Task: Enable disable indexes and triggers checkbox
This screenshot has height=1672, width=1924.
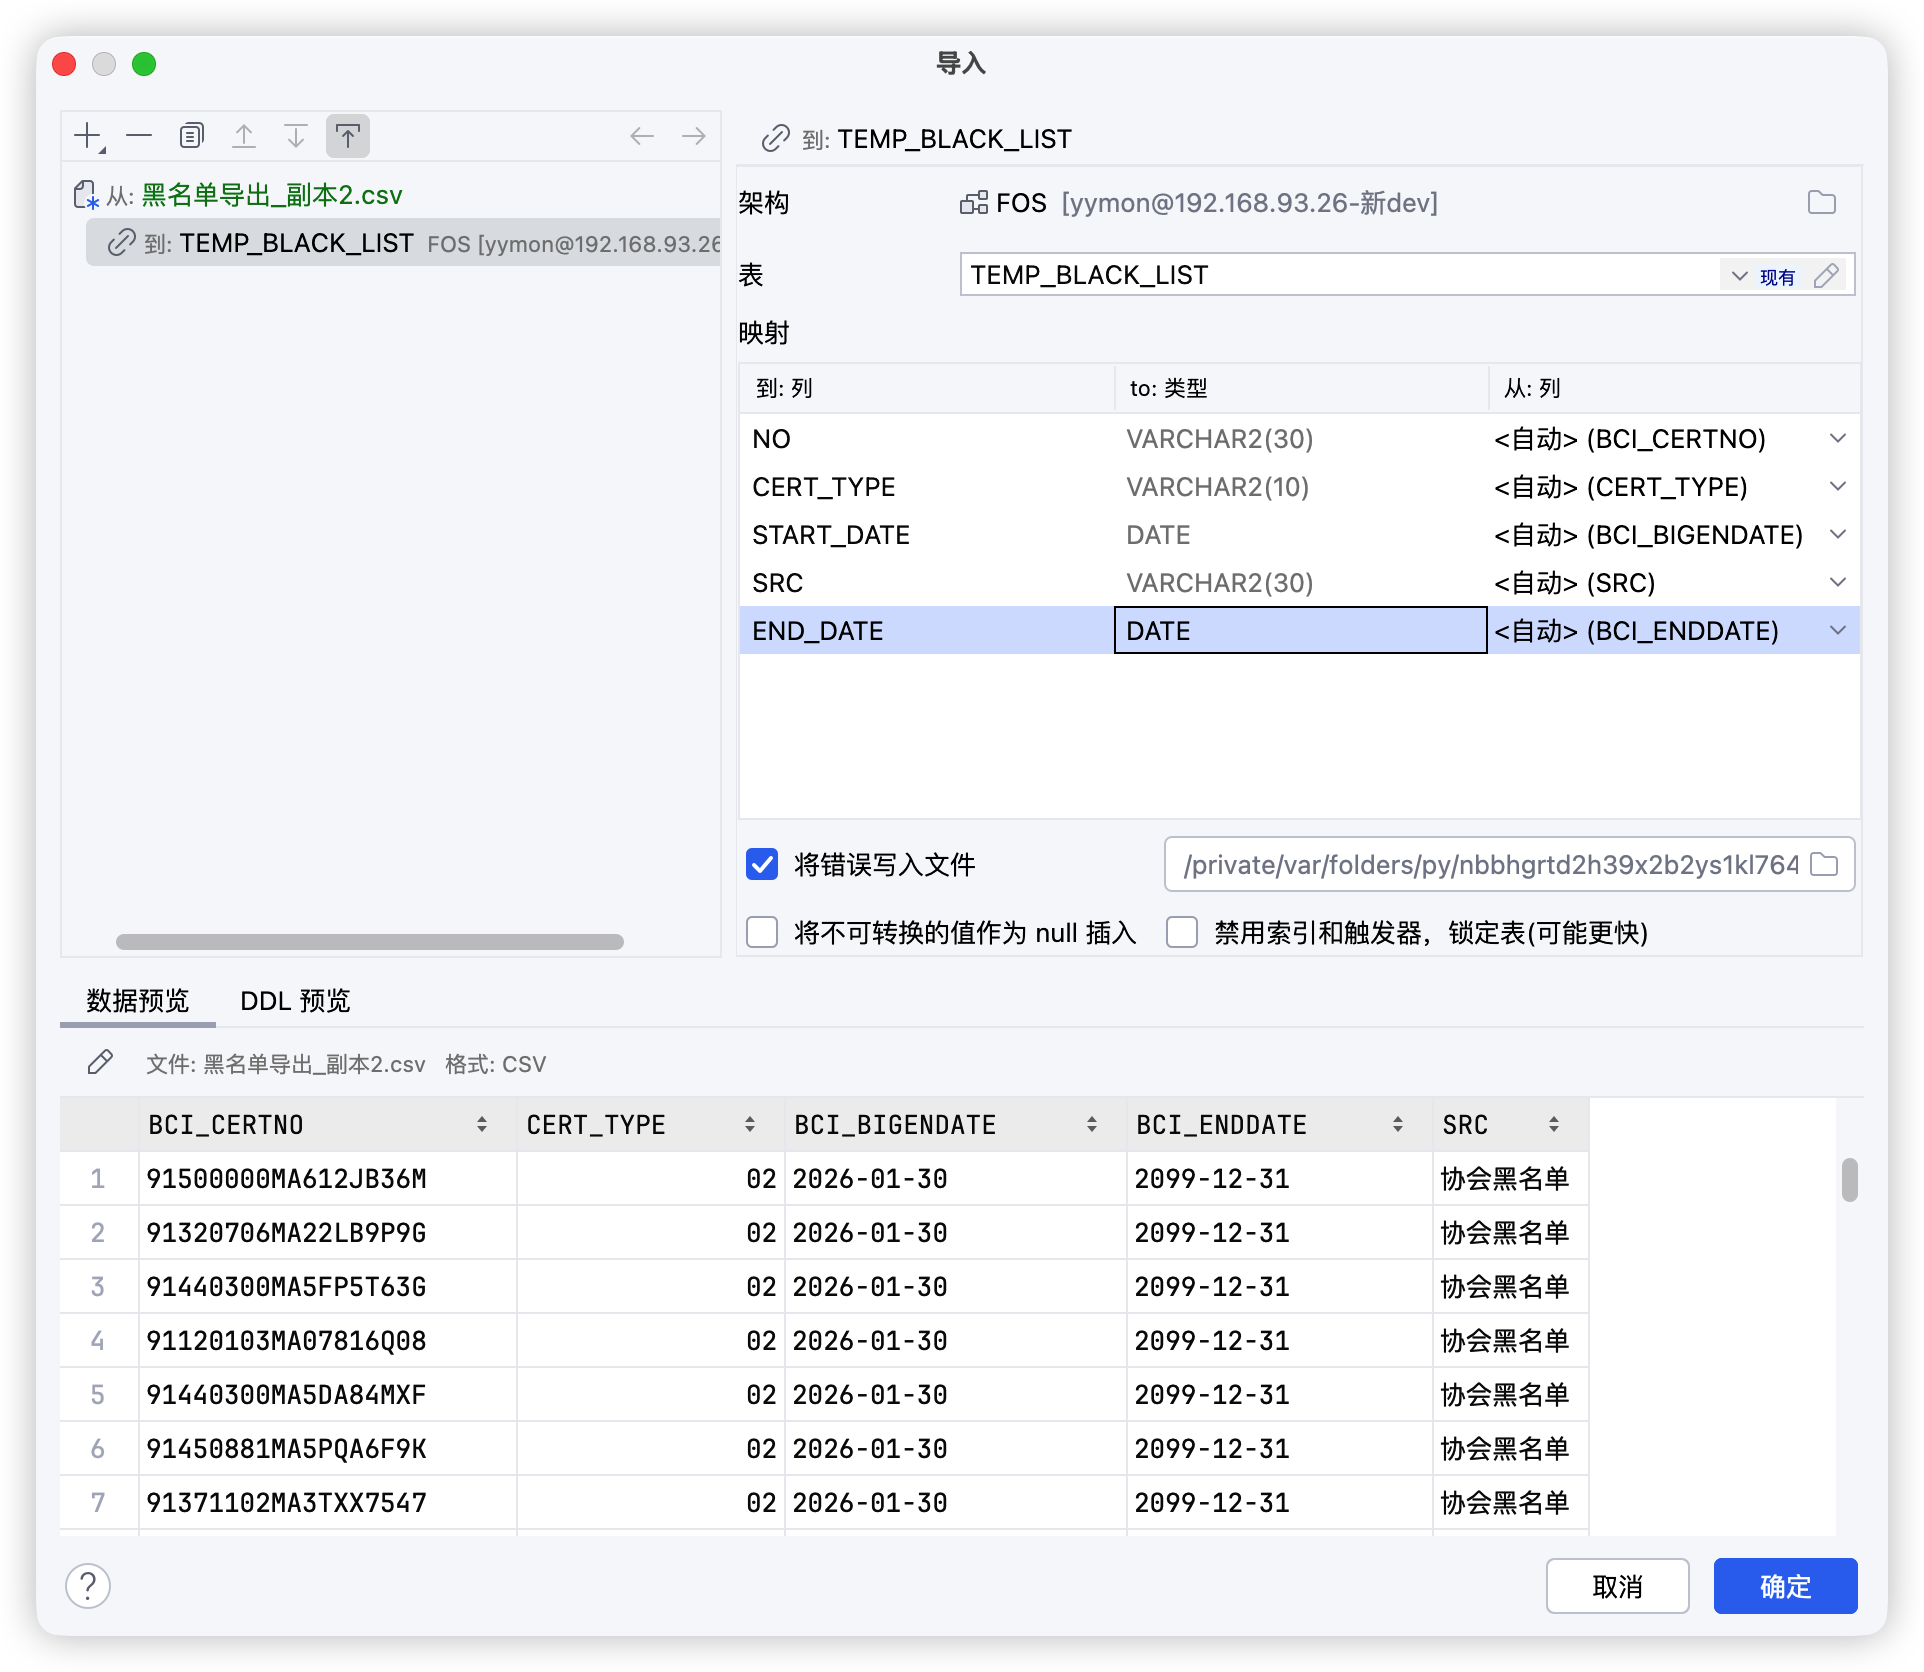Action: tap(1182, 932)
